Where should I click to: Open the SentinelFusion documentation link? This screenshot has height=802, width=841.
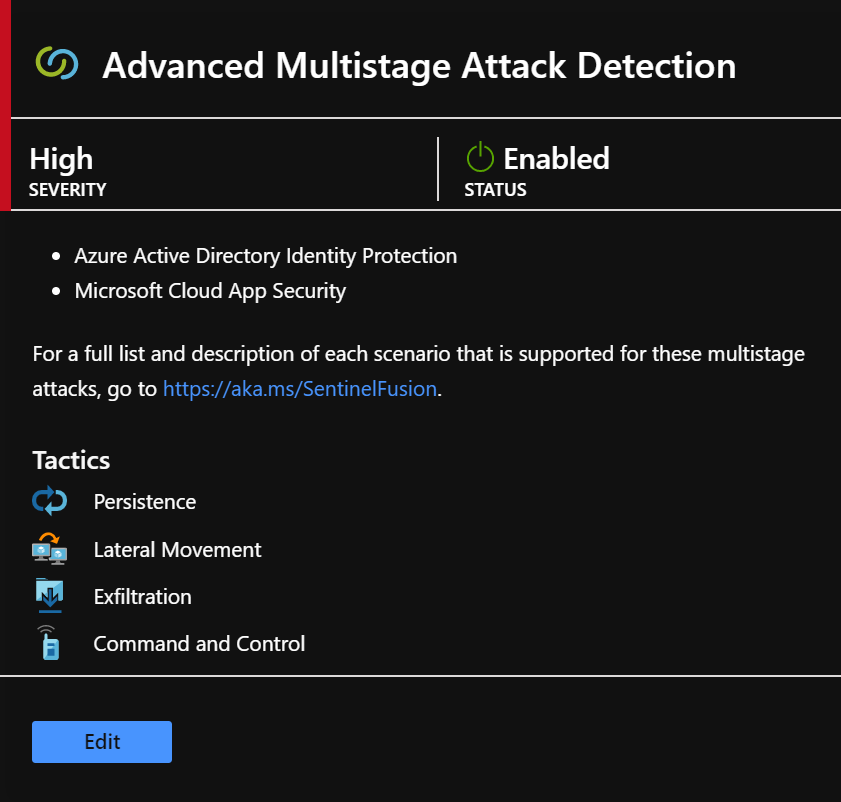click(x=299, y=388)
